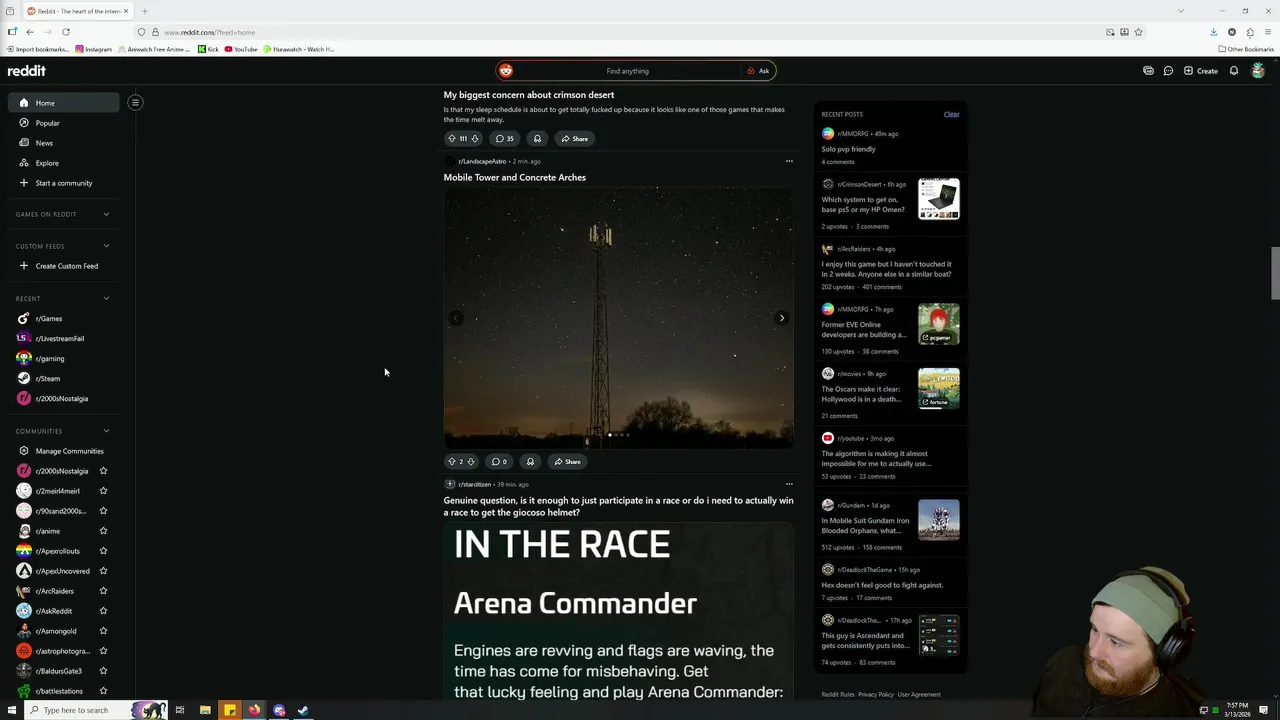Go to Home feed in sidebar
1280x720 pixels.
(64, 103)
